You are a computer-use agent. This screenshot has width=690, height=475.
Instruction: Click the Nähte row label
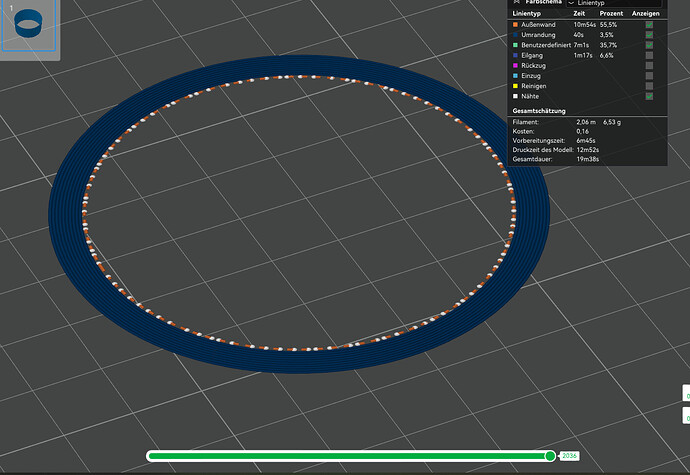530,96
